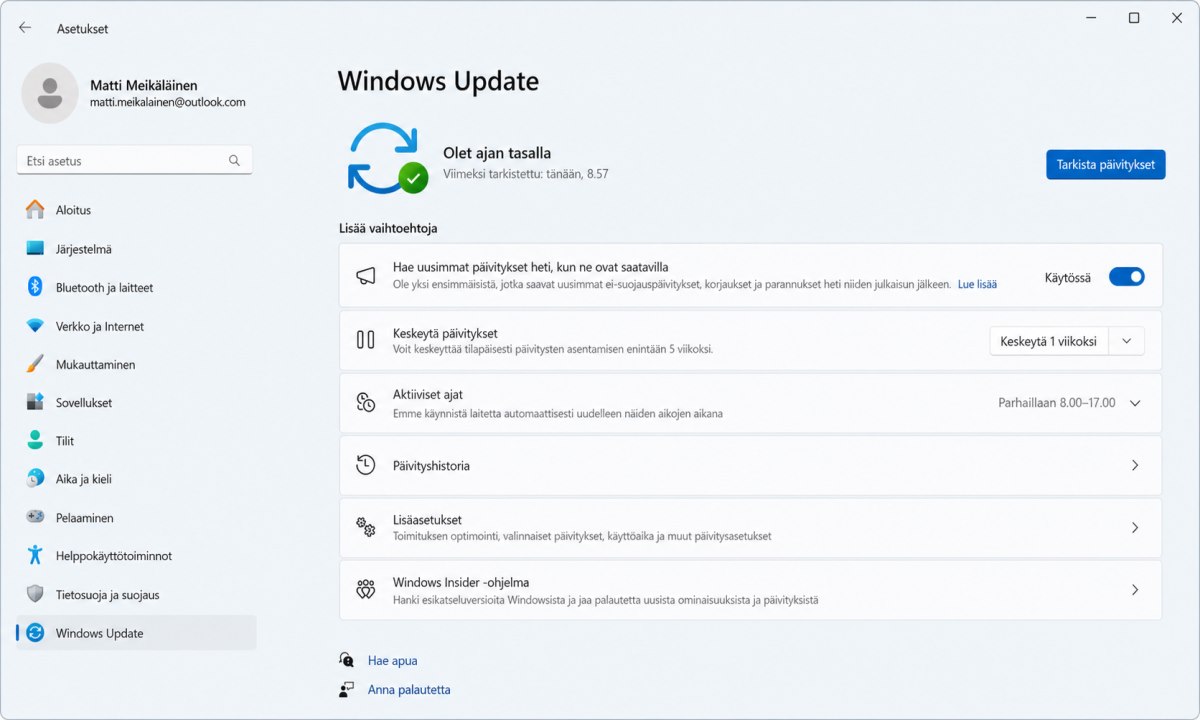The image size is (1200, 720).
Task: Click the Järjestelmä monitor icon
Action: point(35,249)
